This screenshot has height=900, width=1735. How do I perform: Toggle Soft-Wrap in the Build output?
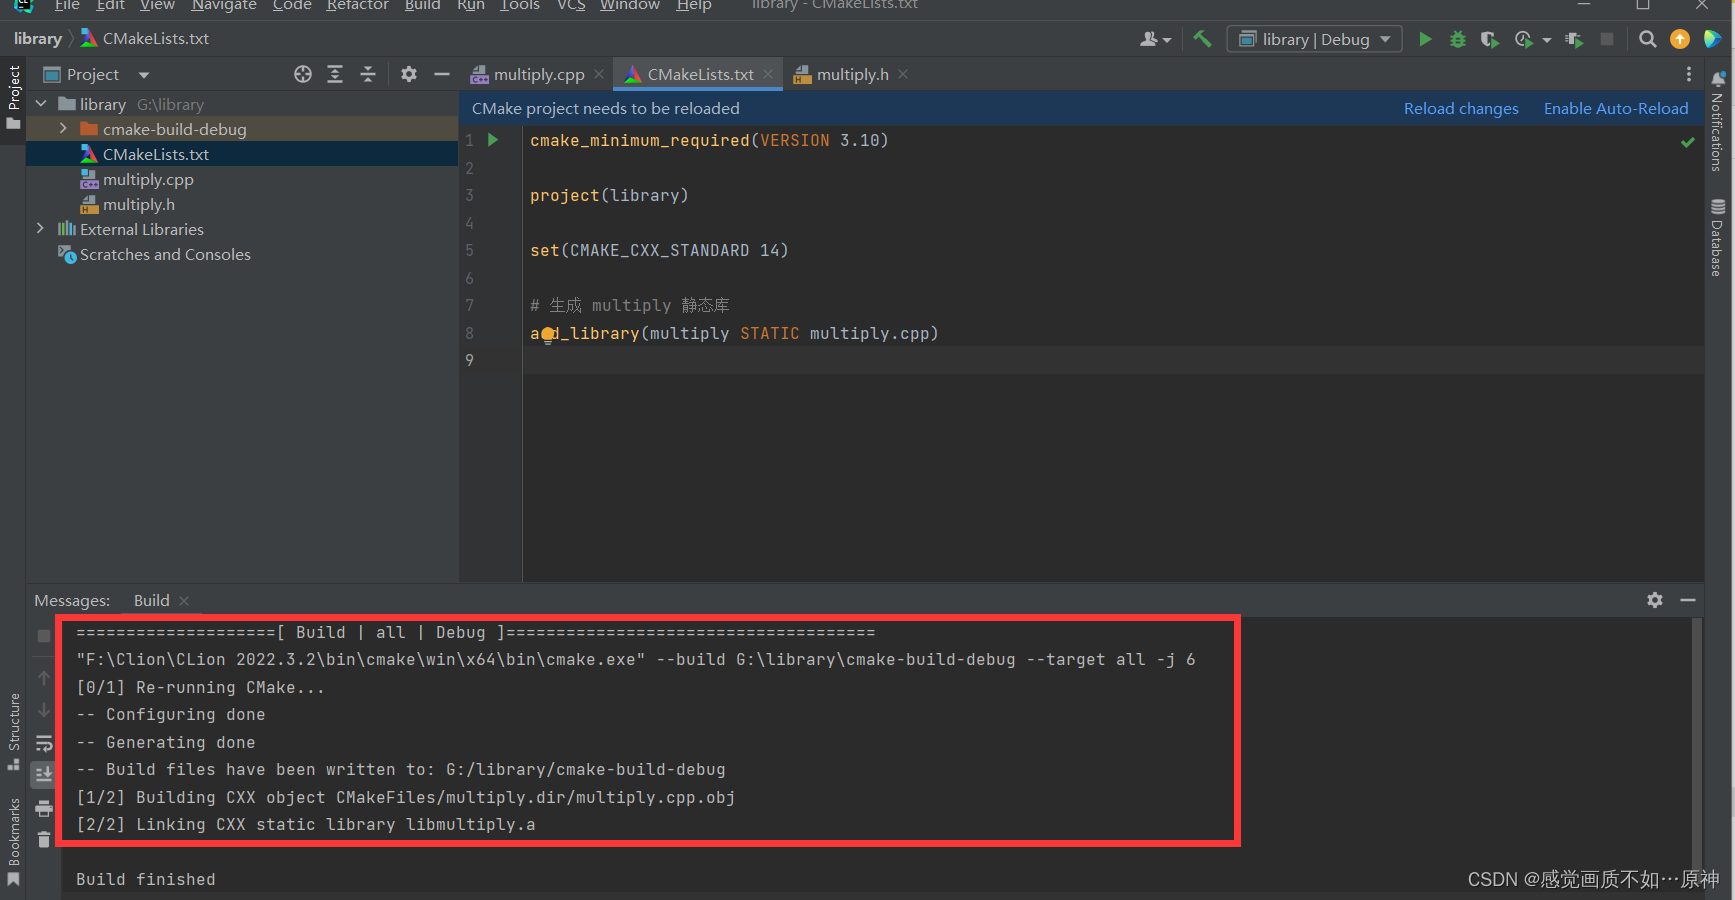44,743
